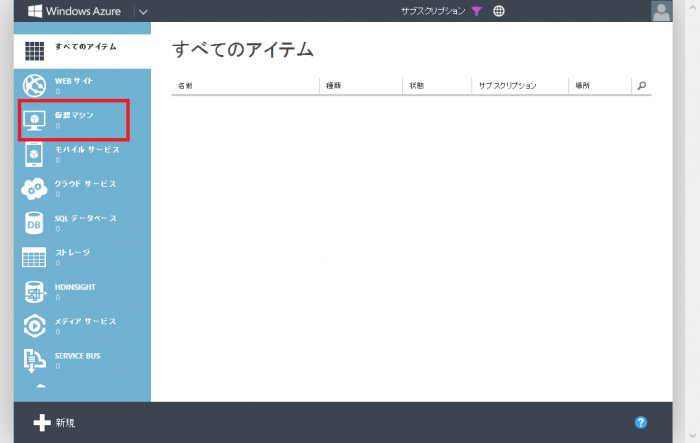Select SQL データベース label in sidebar

pyautogui.click(x=86, y=218)
